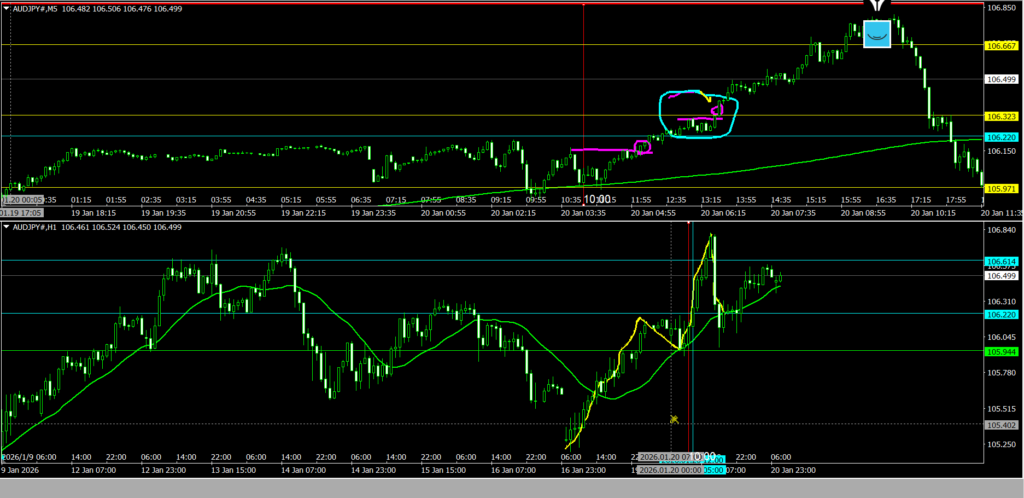Click the 106.499 current price on H1 axis
Viewport: 1024px width, 498px height.
click(1001, 275)
